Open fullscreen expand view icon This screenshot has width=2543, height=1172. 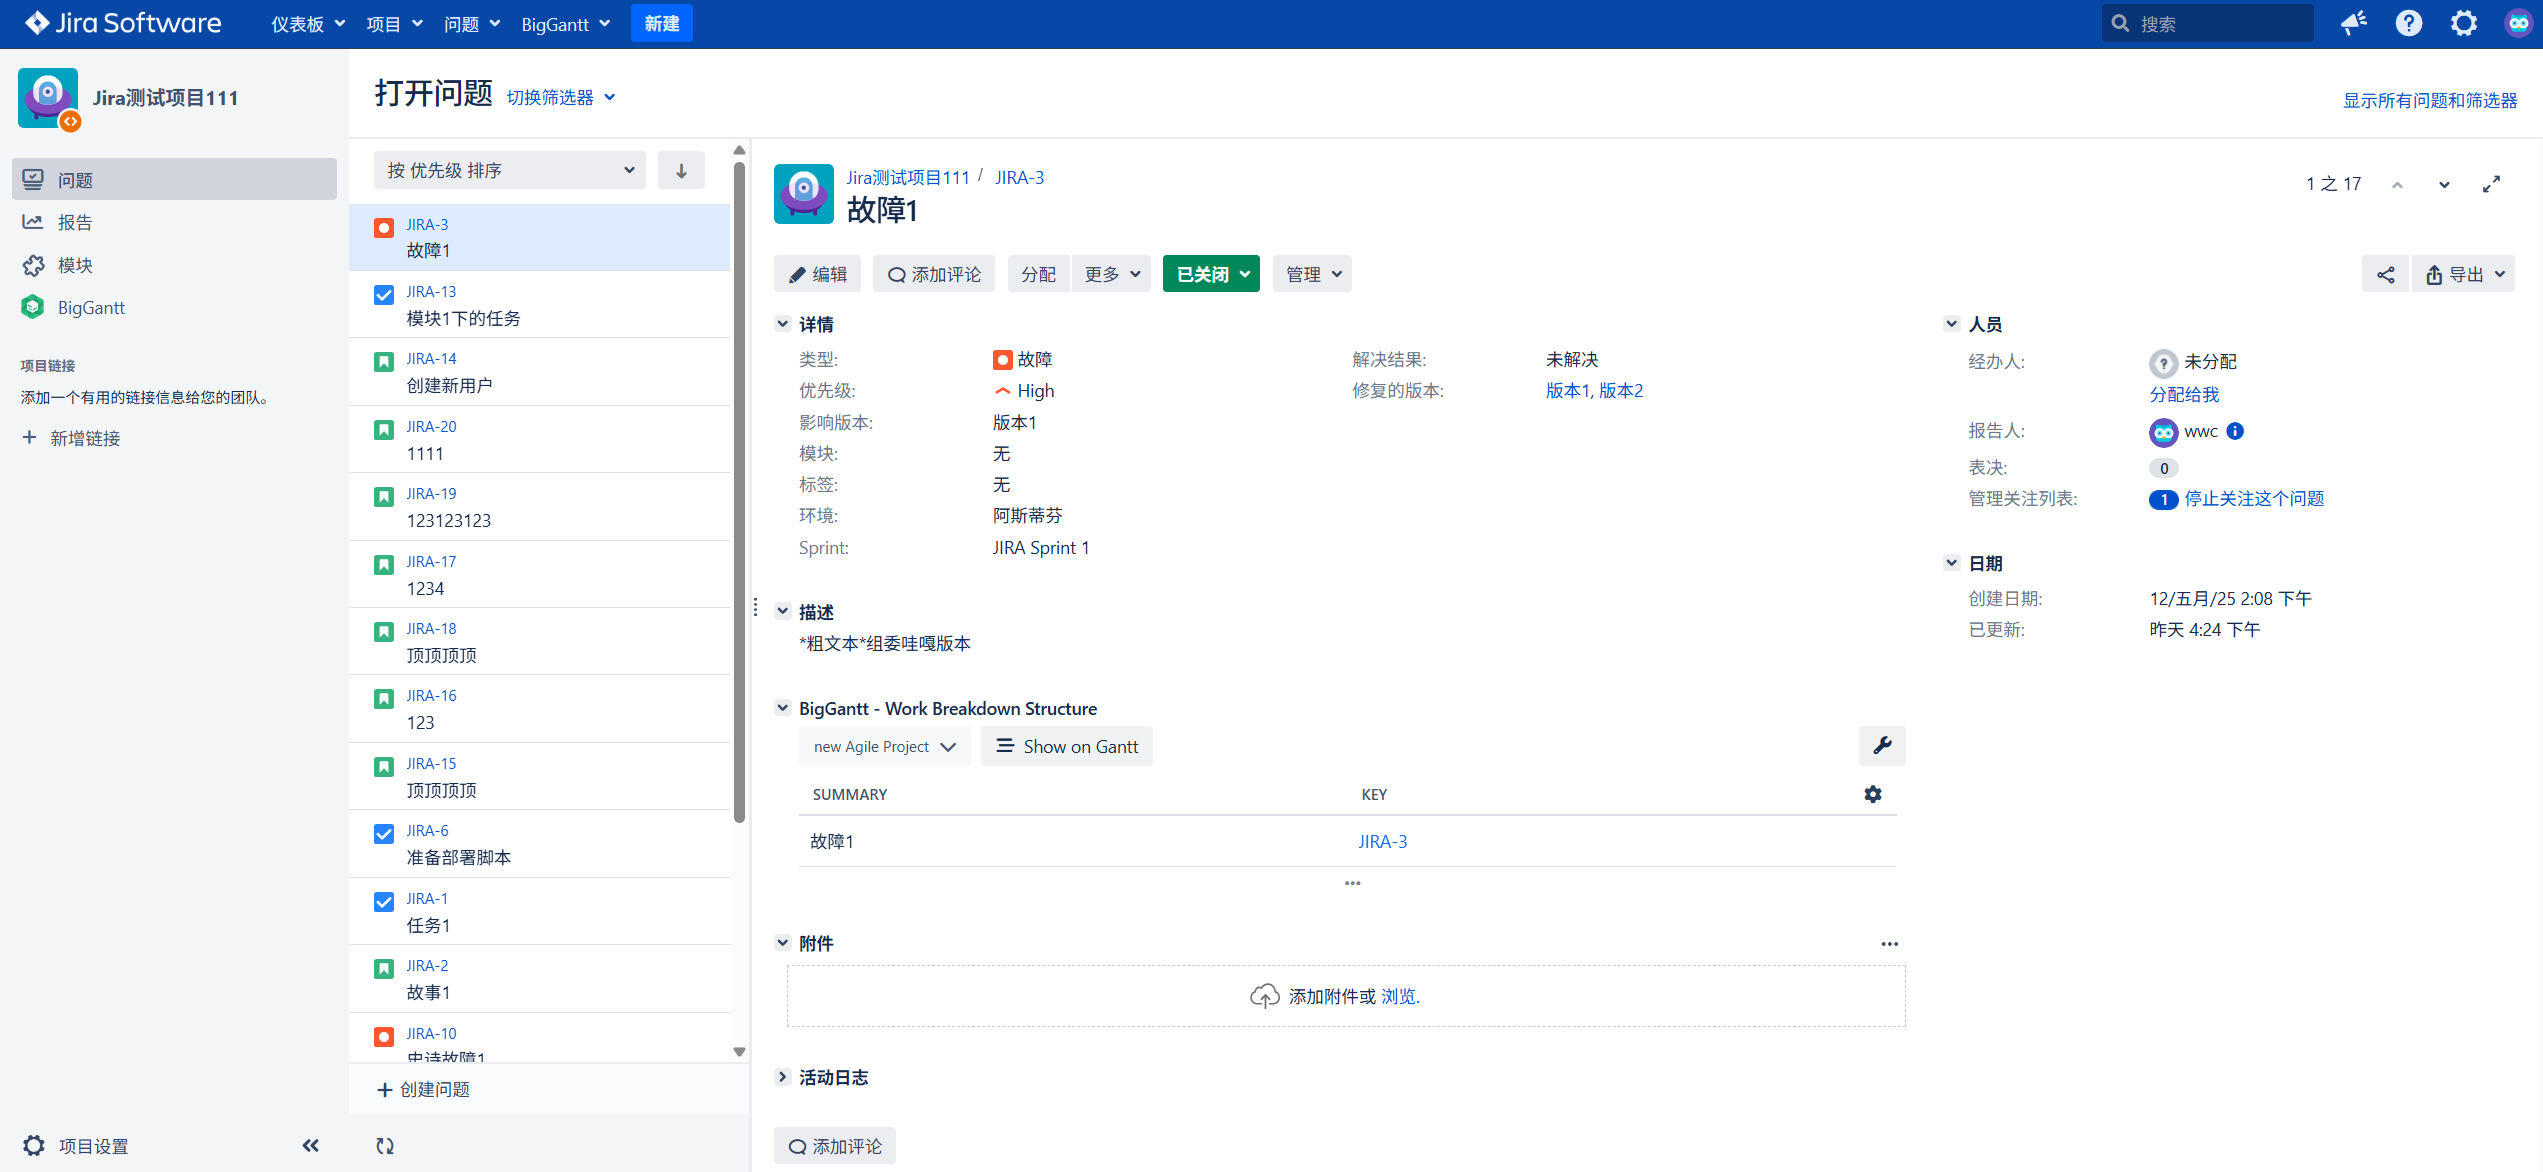2491,184
